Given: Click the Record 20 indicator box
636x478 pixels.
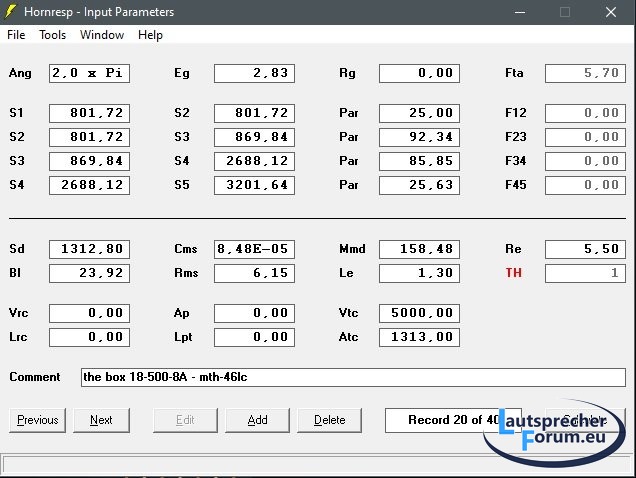Looking at the screenshot, I should click(x=440, y=420).
